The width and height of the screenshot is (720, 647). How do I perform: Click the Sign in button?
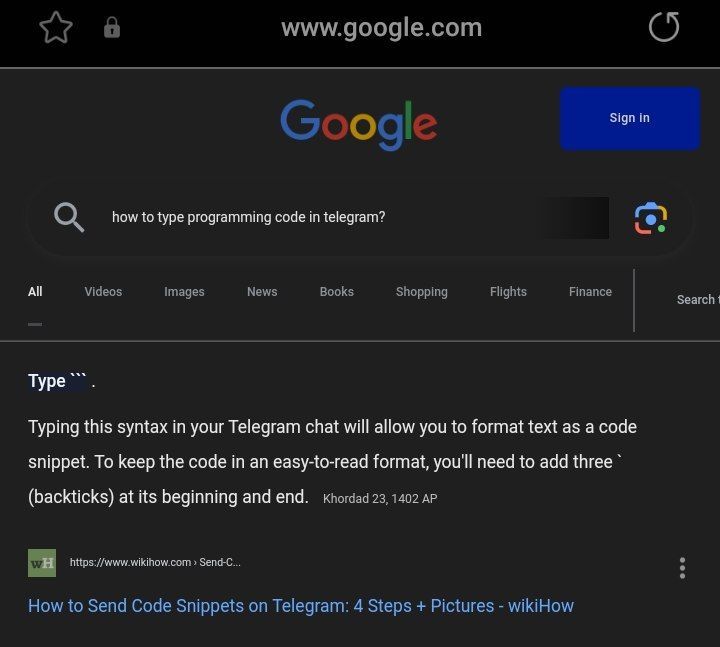630,118
